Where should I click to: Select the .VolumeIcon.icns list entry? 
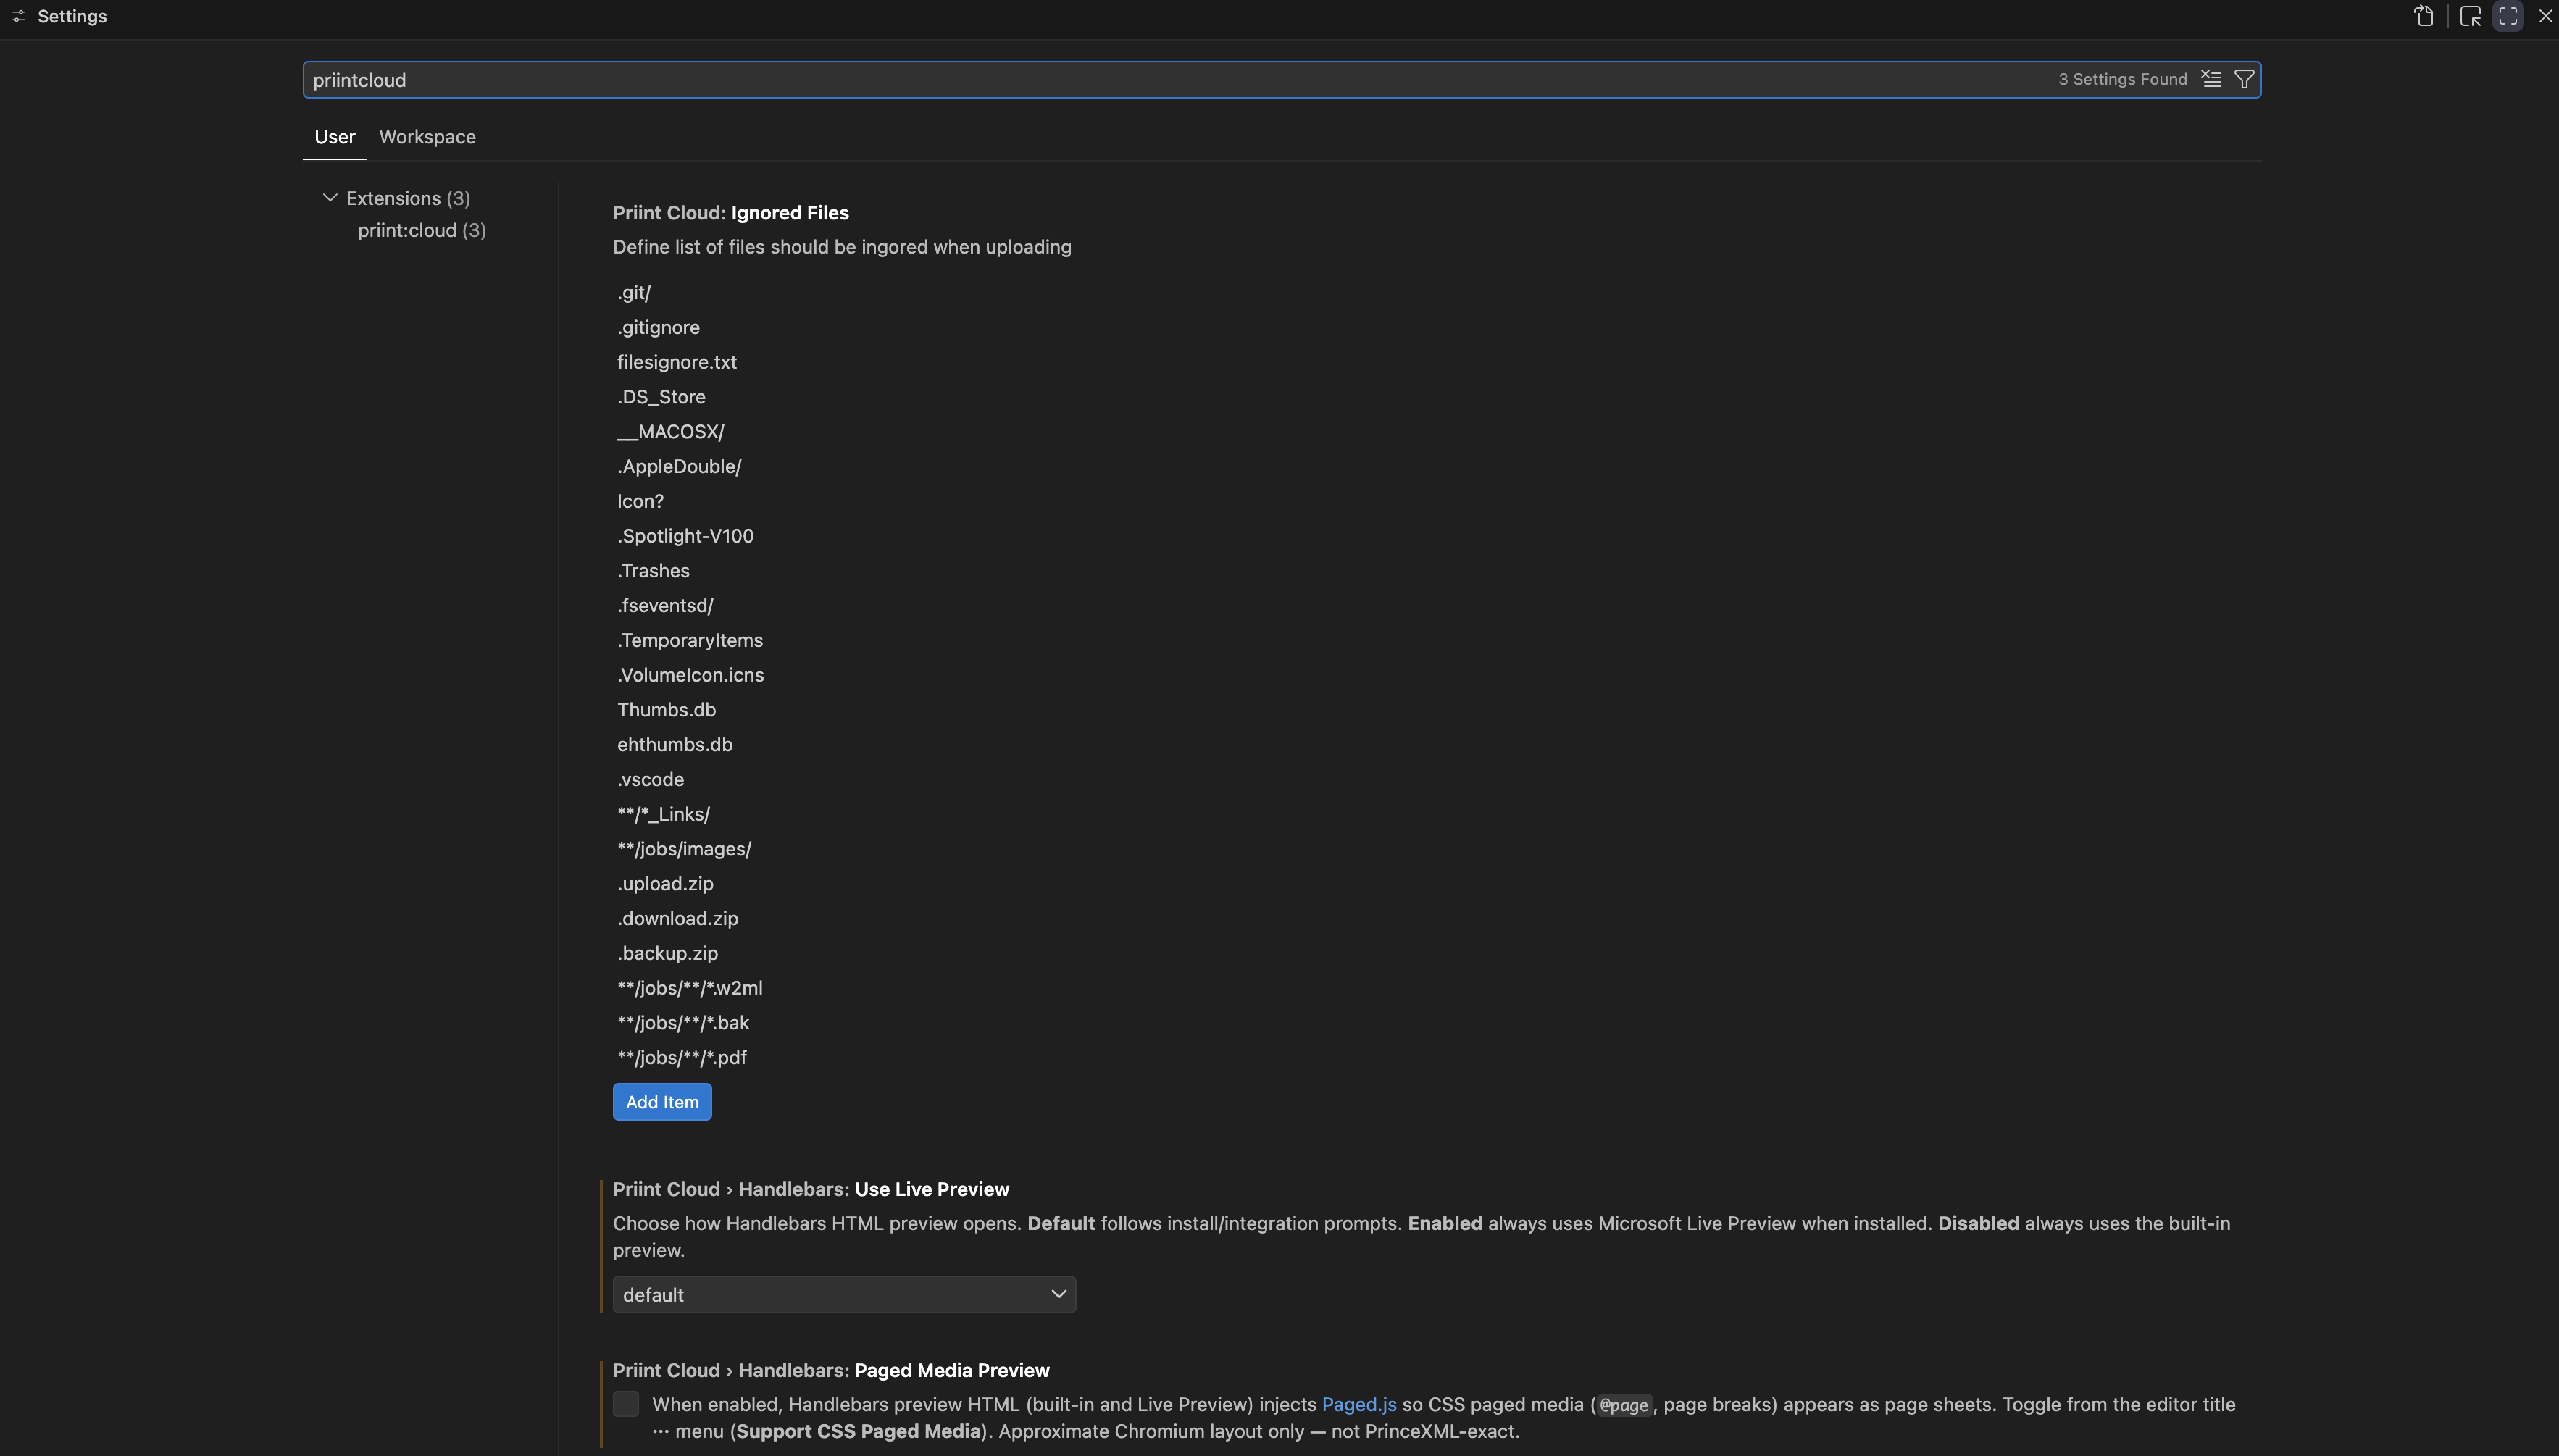coord(690,675)
